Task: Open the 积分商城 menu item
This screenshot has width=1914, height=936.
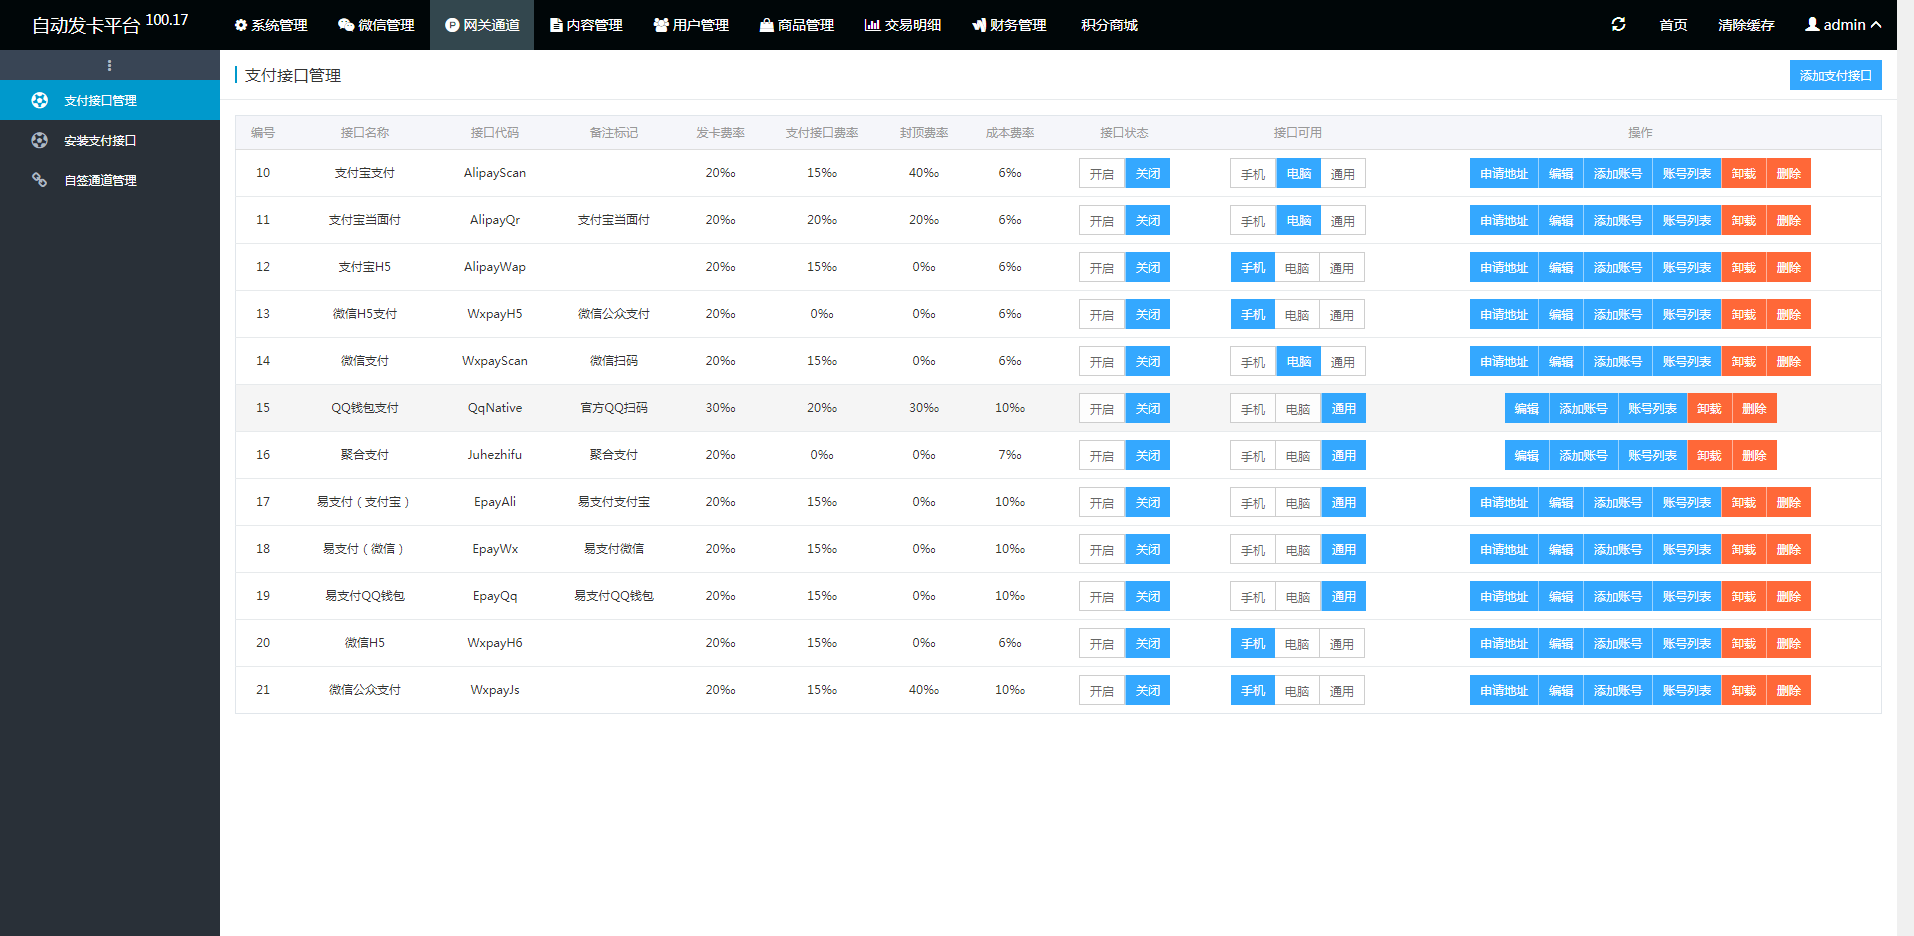Action: 1109,25
